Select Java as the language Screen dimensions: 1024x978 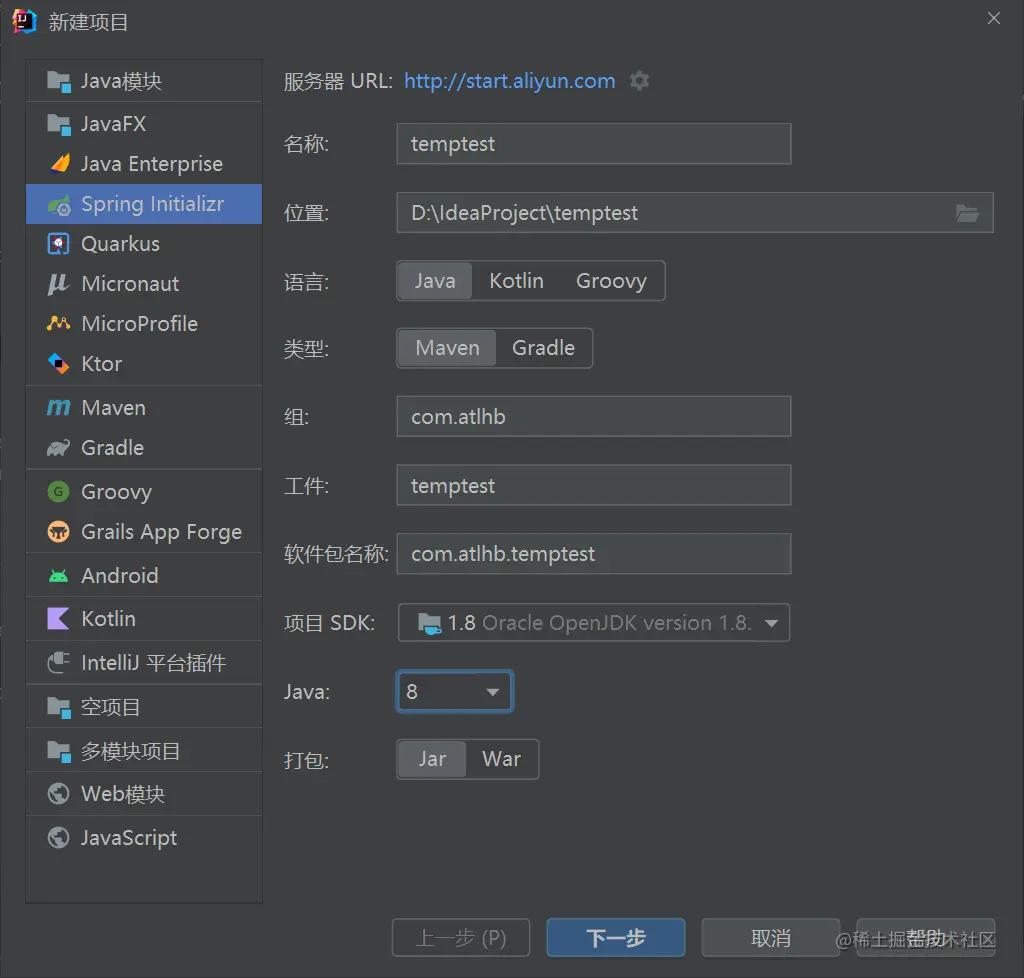pos(435,281)
